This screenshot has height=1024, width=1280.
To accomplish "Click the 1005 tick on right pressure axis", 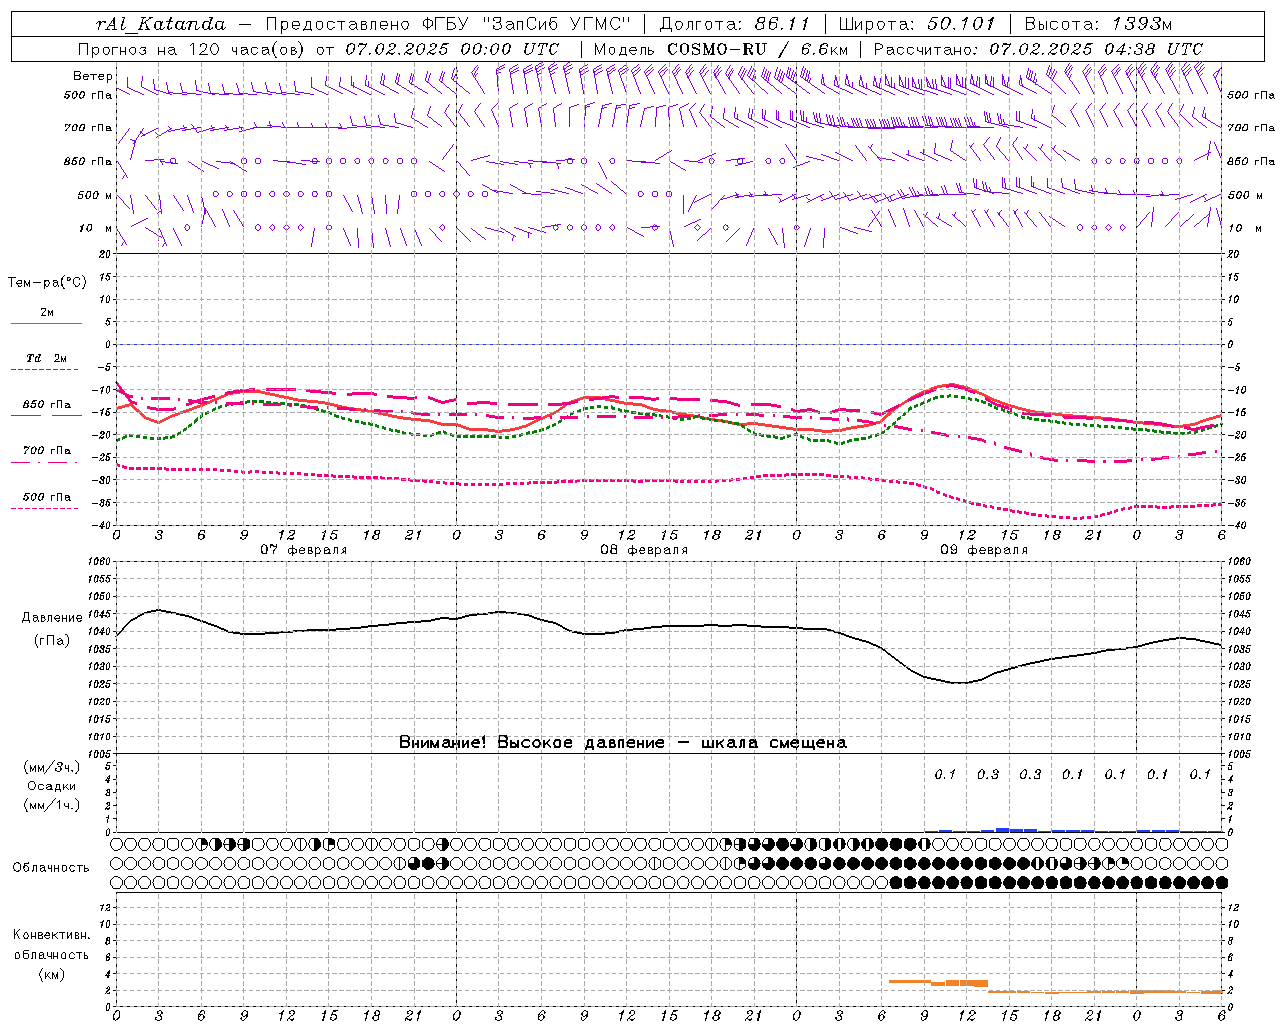I will [x=1239, y=753].
